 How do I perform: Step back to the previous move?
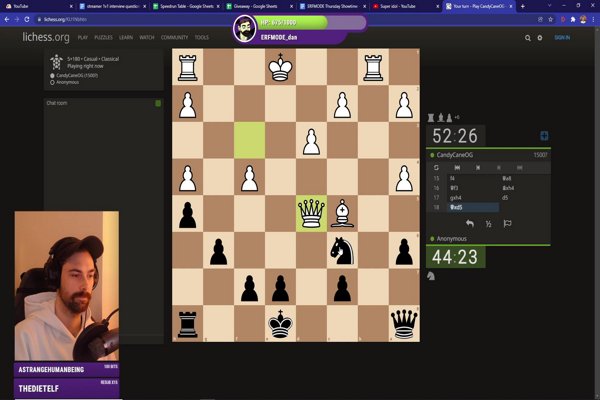point(480,168)
